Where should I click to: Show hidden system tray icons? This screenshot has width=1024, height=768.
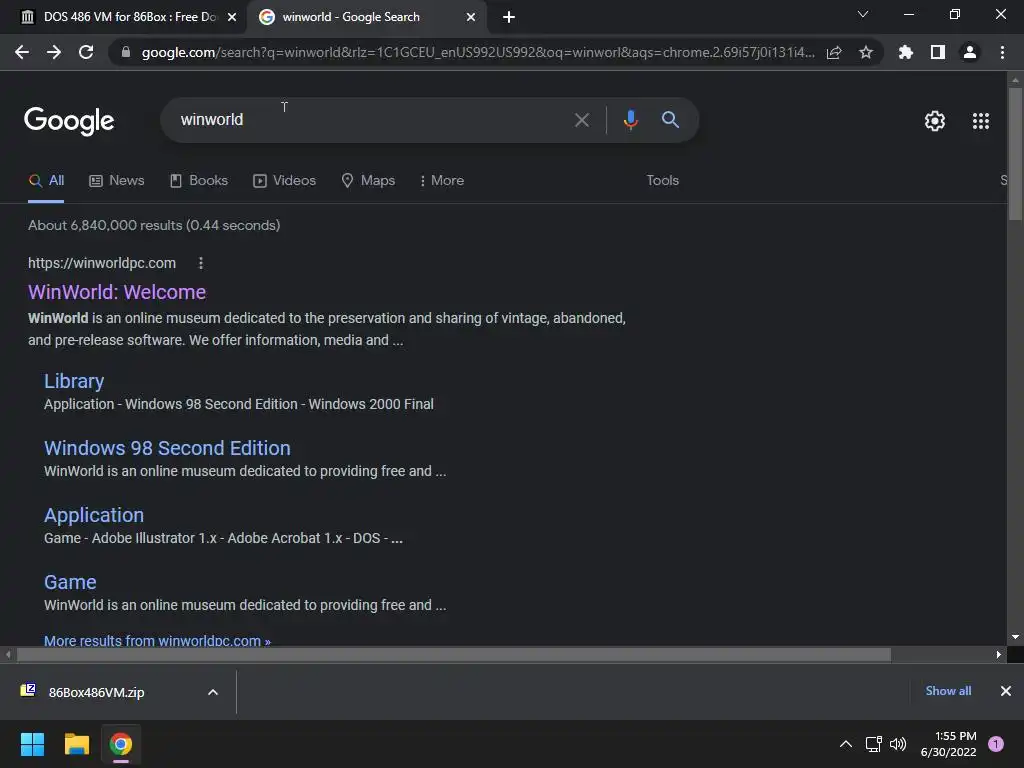coord(846,744)
